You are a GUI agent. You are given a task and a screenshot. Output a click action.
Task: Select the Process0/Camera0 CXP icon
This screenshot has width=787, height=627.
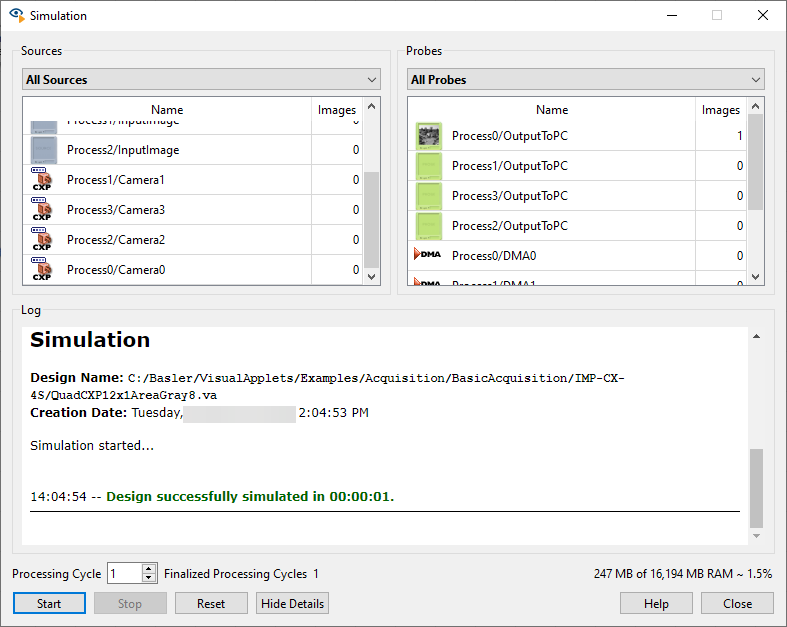42,270
